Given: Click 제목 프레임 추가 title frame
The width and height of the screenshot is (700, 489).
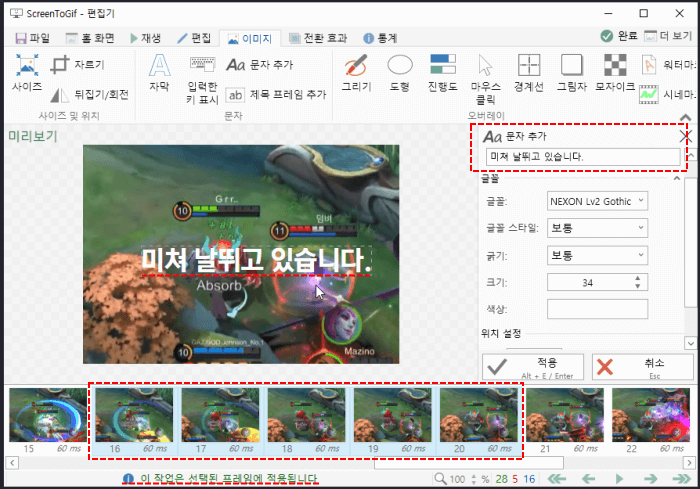Looking at the screenshot, I should pos(276,94).
